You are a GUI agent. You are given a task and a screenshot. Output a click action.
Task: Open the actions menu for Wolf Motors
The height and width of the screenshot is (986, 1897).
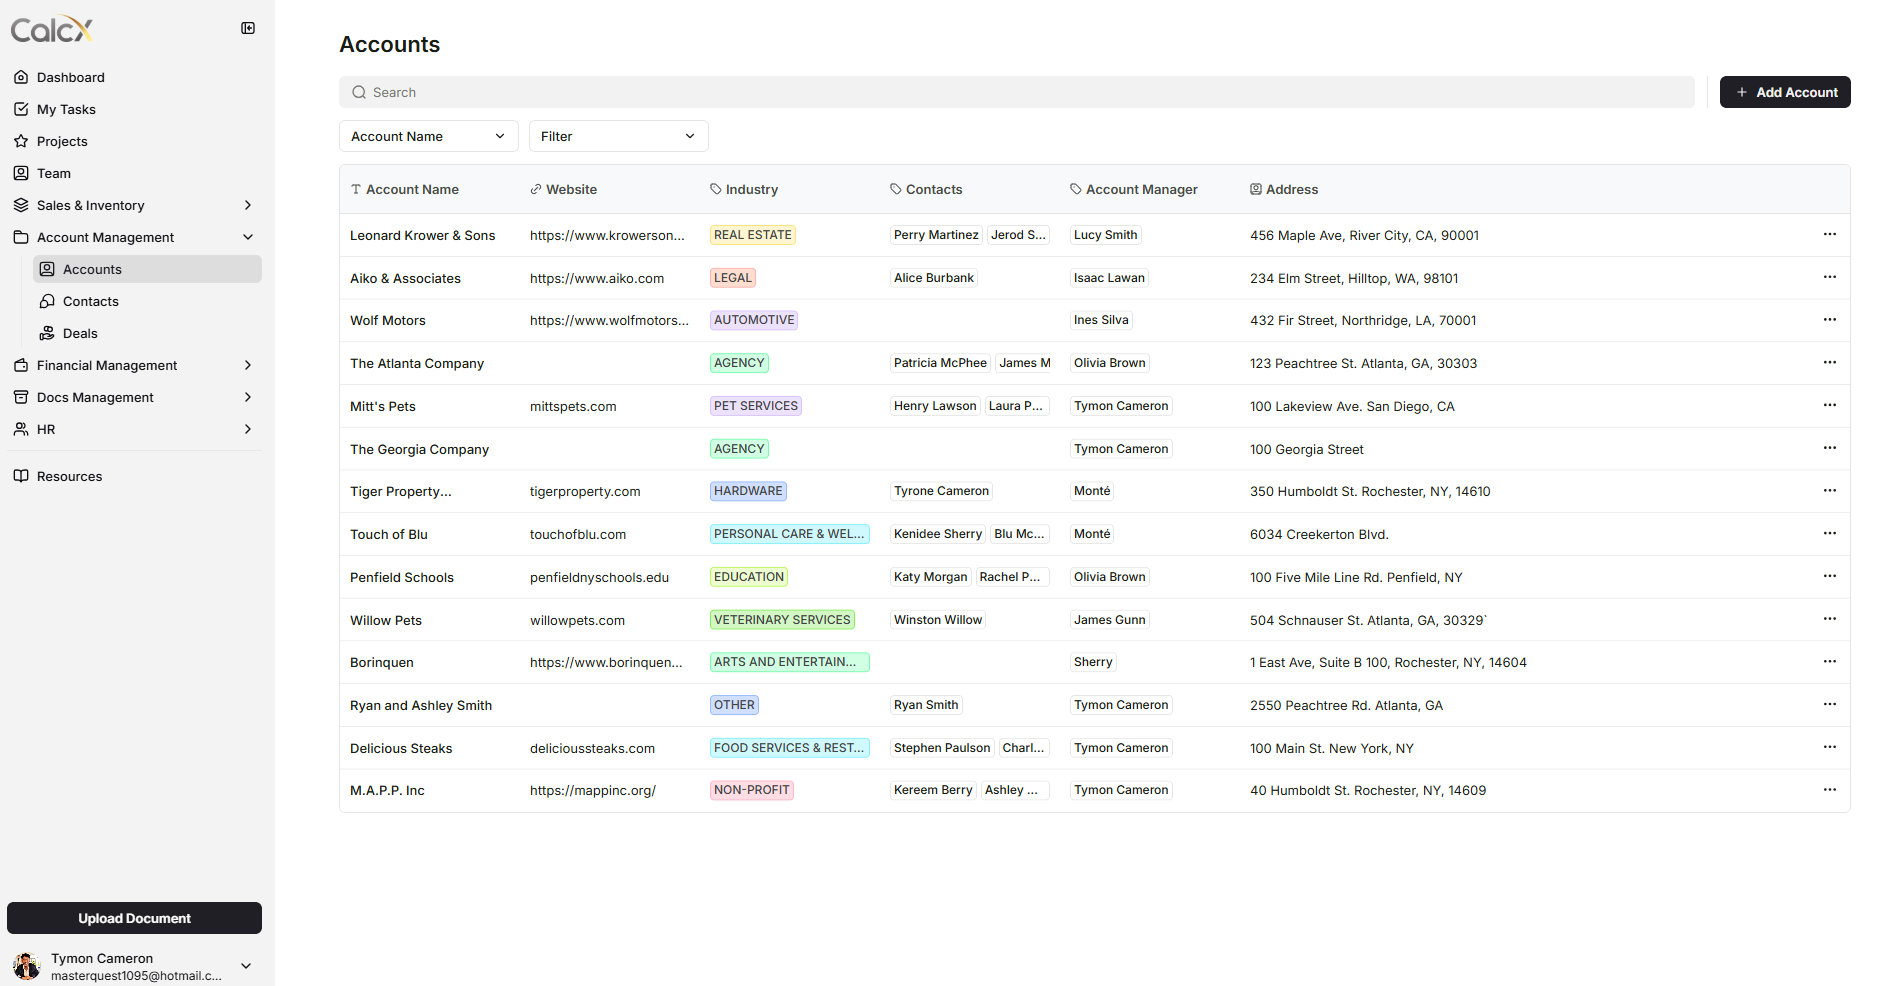[x=1830, y=320]
